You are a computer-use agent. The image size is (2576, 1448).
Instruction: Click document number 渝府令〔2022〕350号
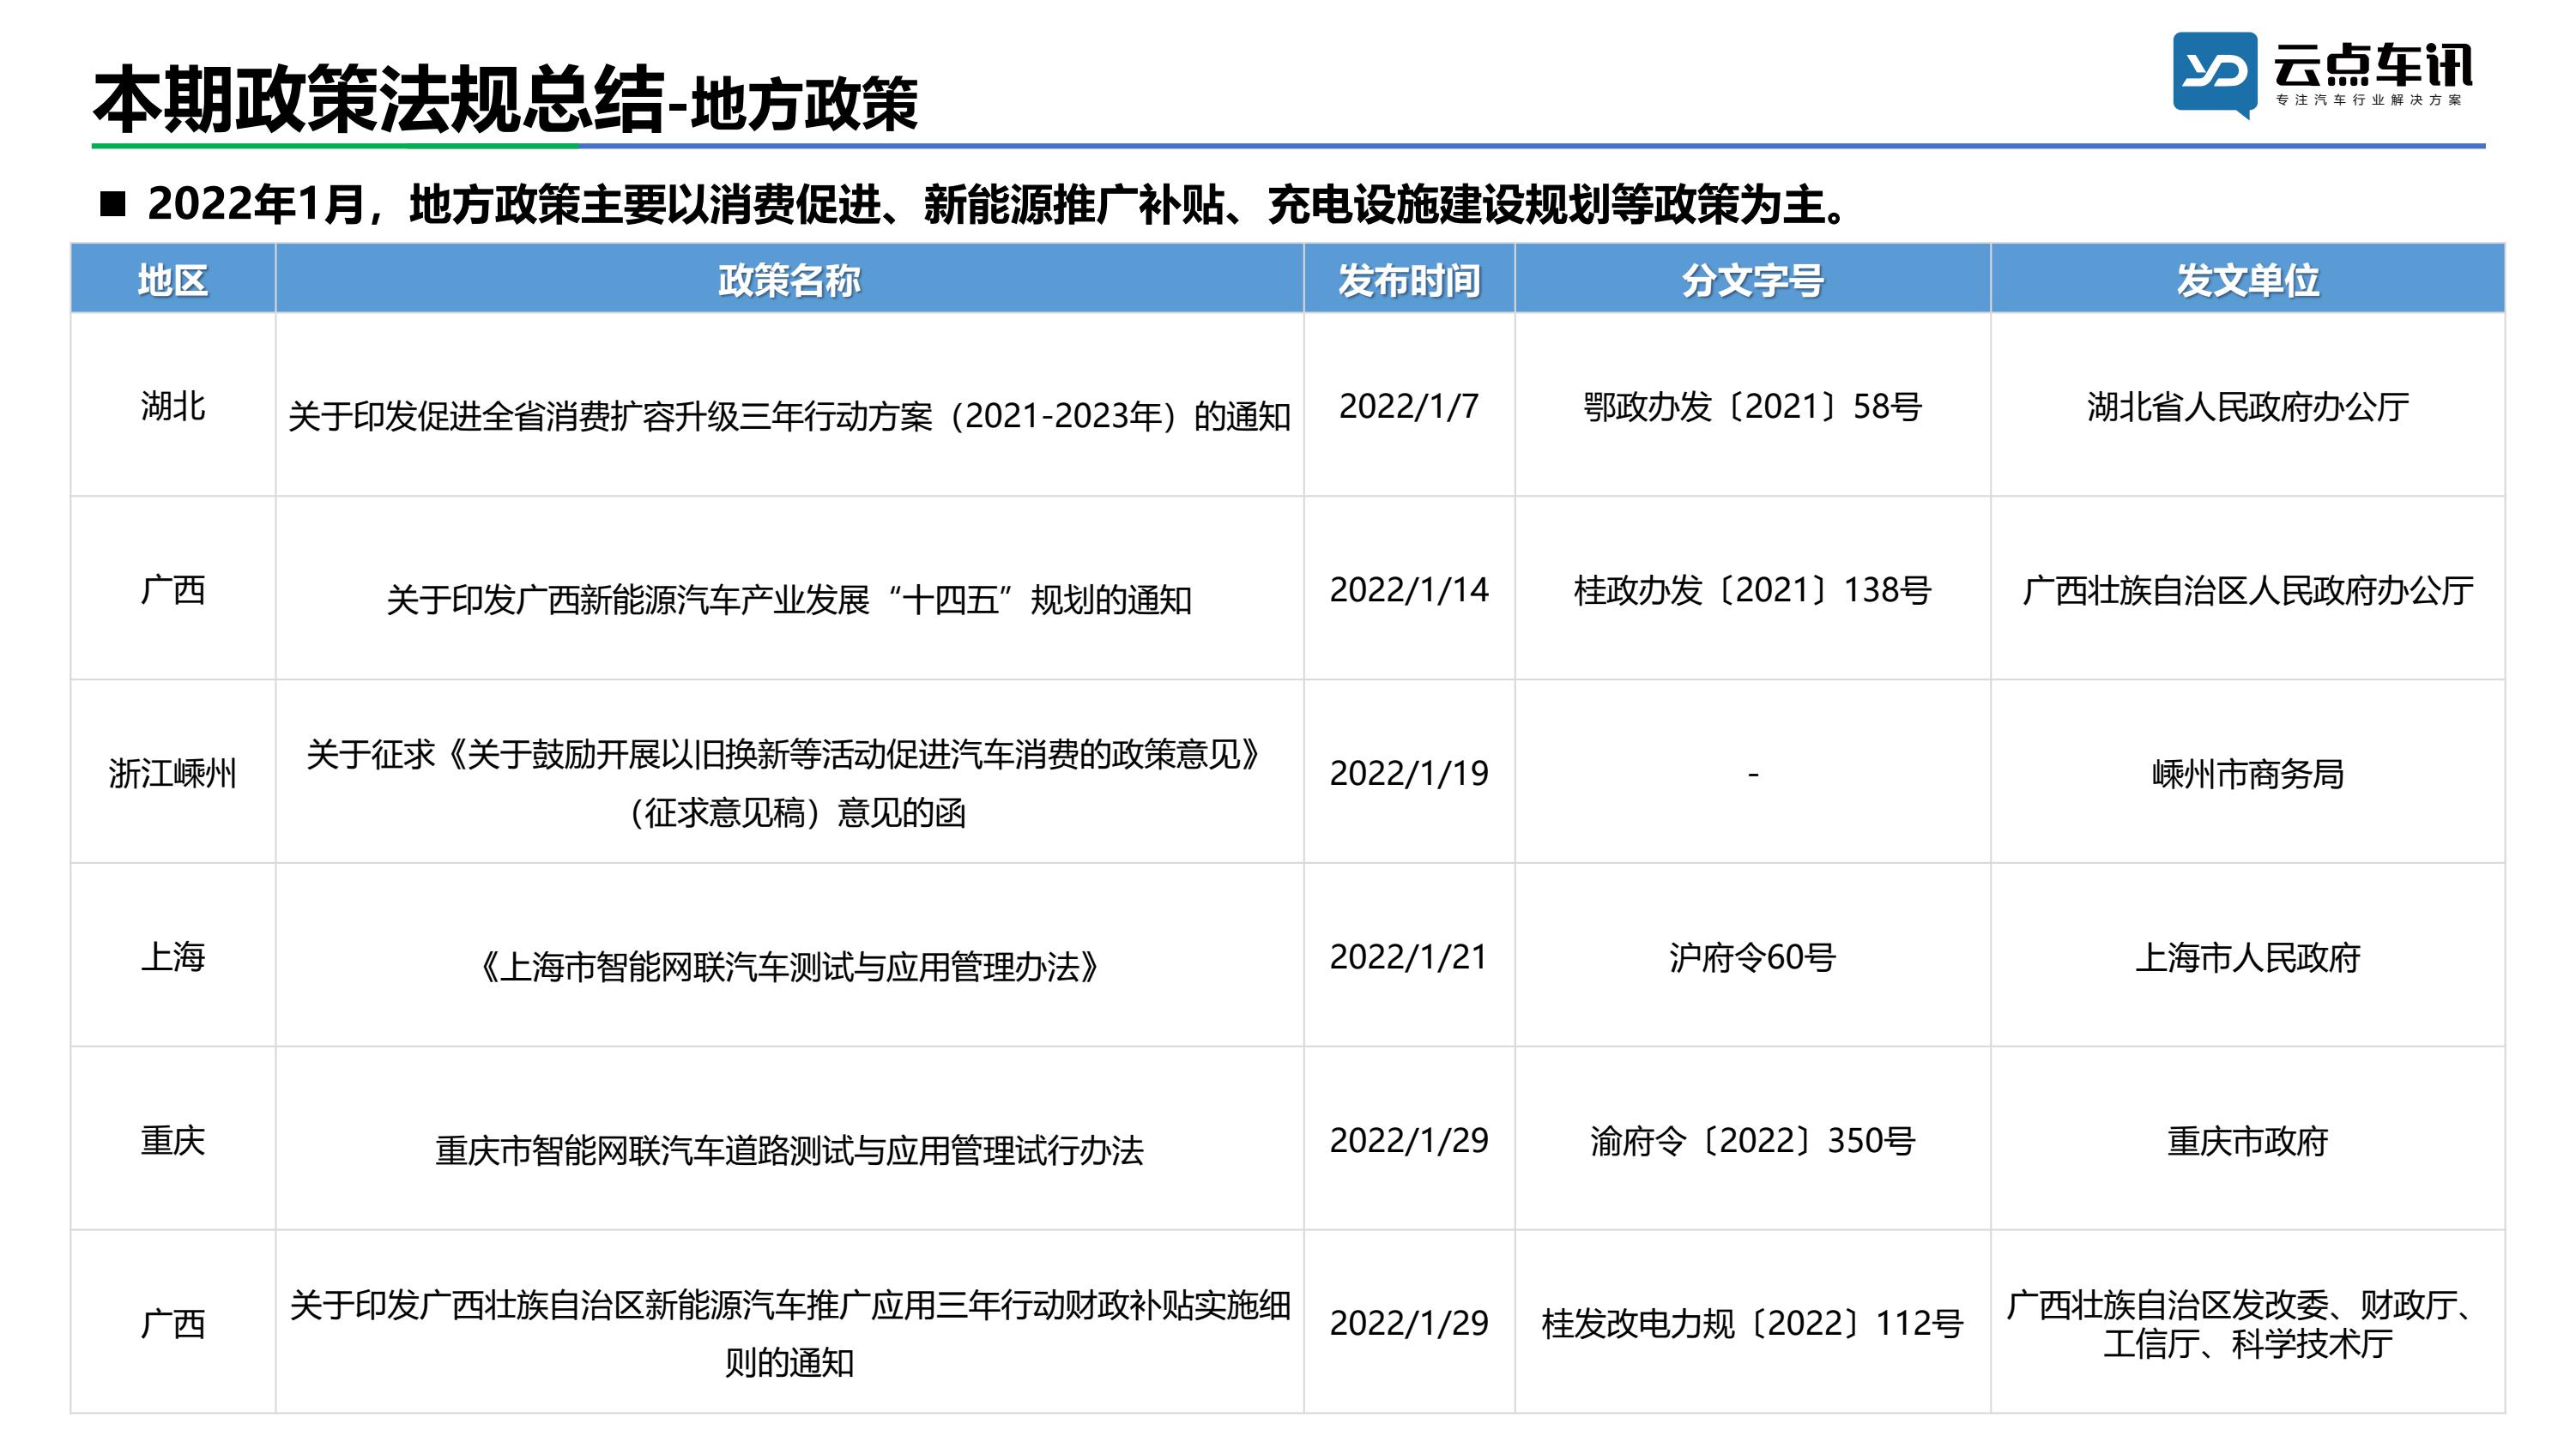pyautogui.click(x=1752, y=1140)
